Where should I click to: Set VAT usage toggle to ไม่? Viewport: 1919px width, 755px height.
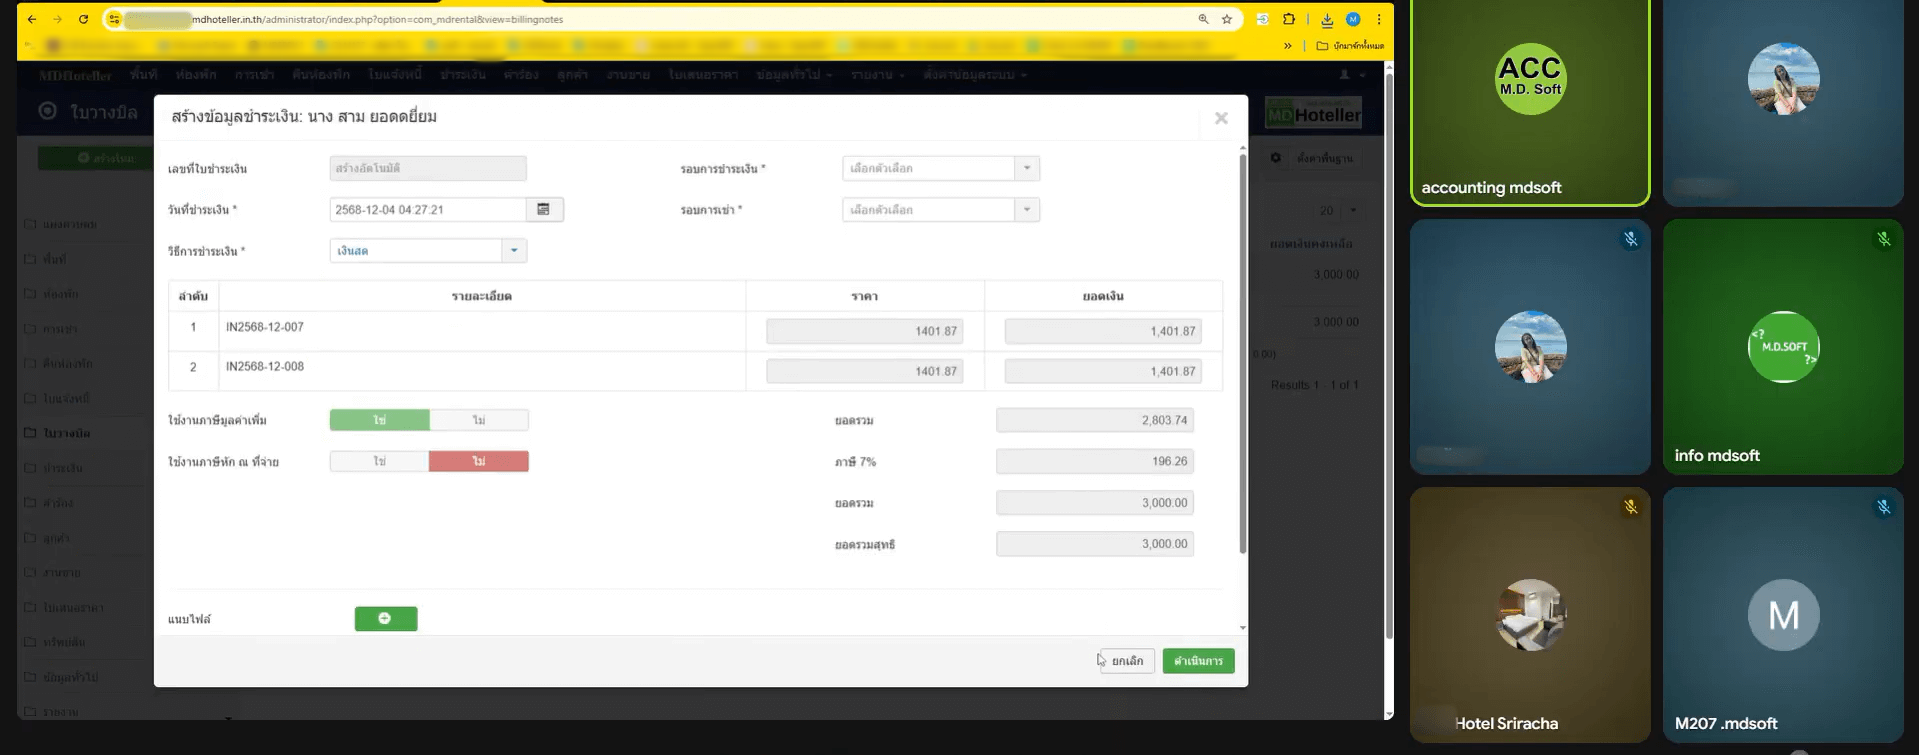click(x=479, y=420)
